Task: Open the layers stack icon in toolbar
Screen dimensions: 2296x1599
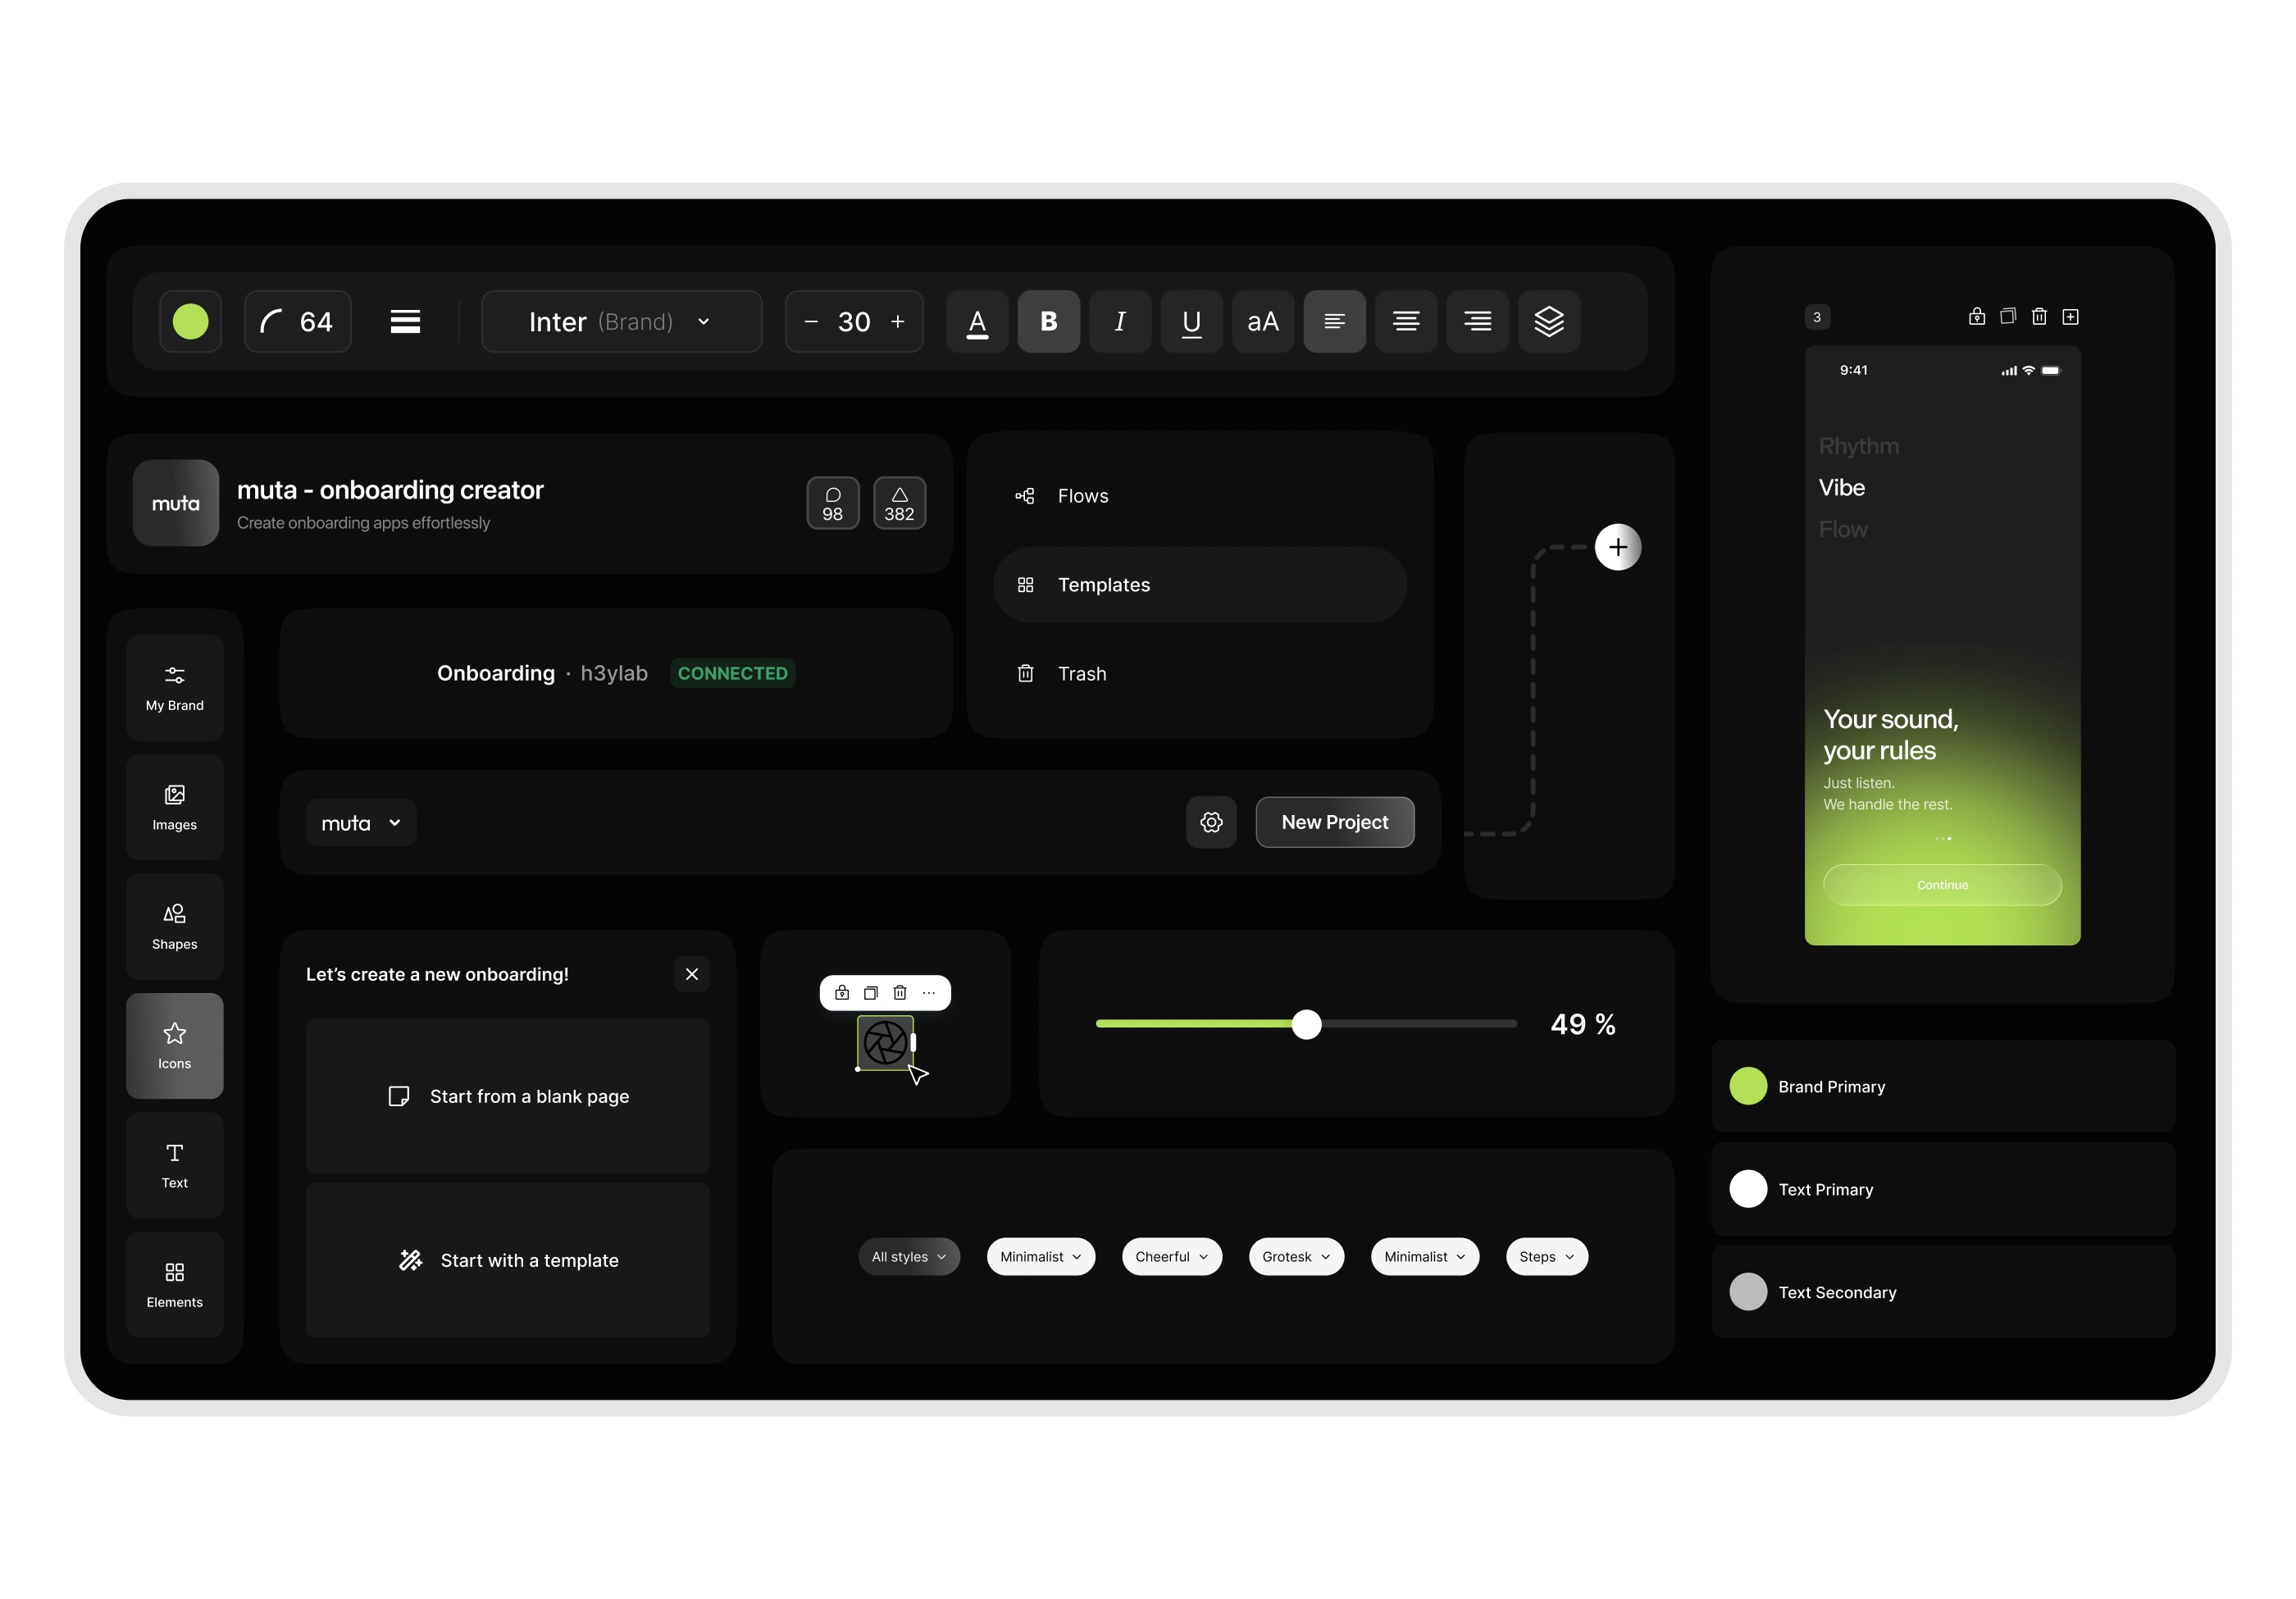Action: (x=1548, y=321)
